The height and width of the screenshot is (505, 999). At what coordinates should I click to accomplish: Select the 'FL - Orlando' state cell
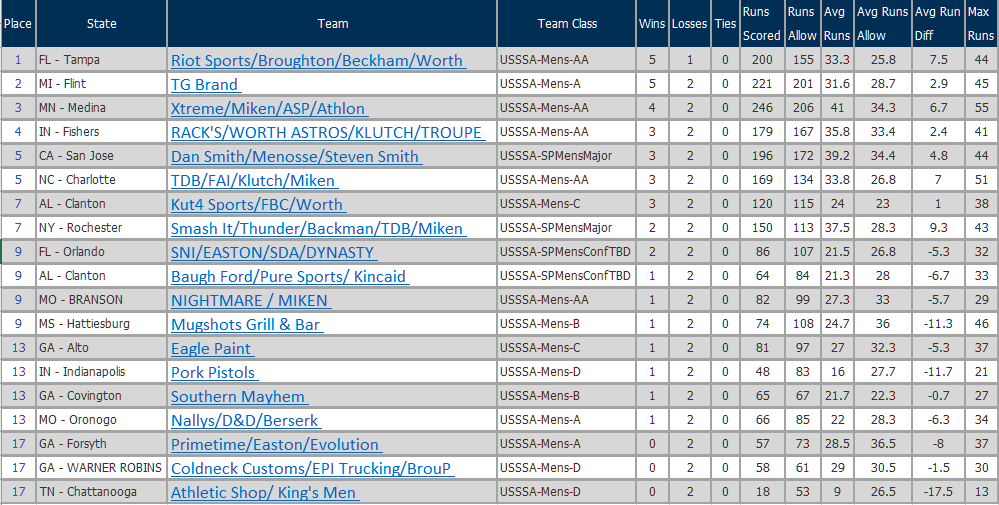point(101,252)
